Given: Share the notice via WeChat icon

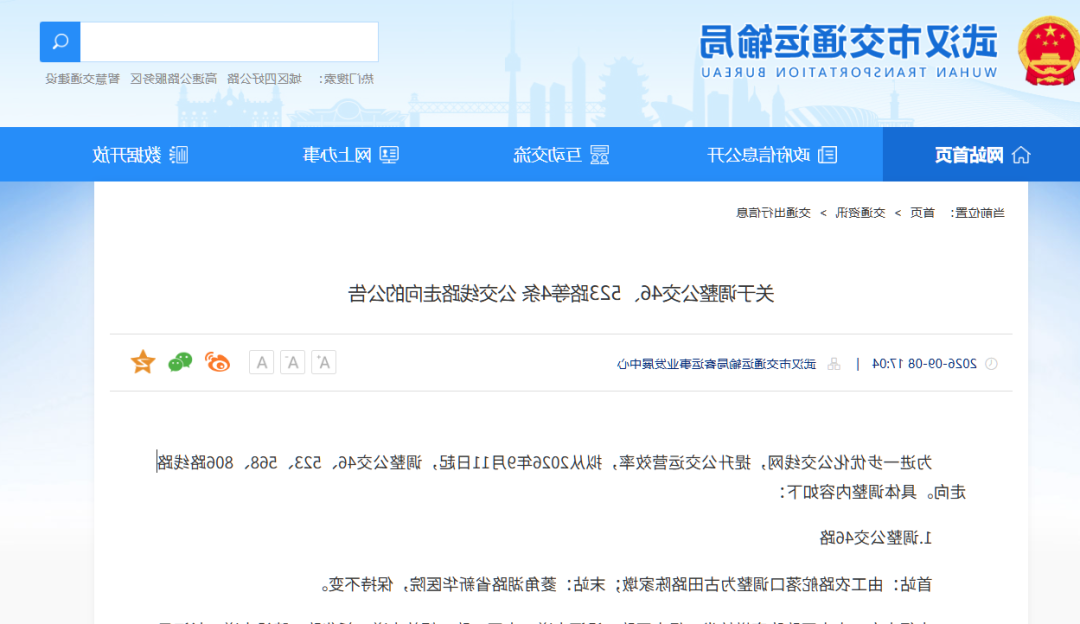Looking at the screenshot, I should tap(180, 362).
